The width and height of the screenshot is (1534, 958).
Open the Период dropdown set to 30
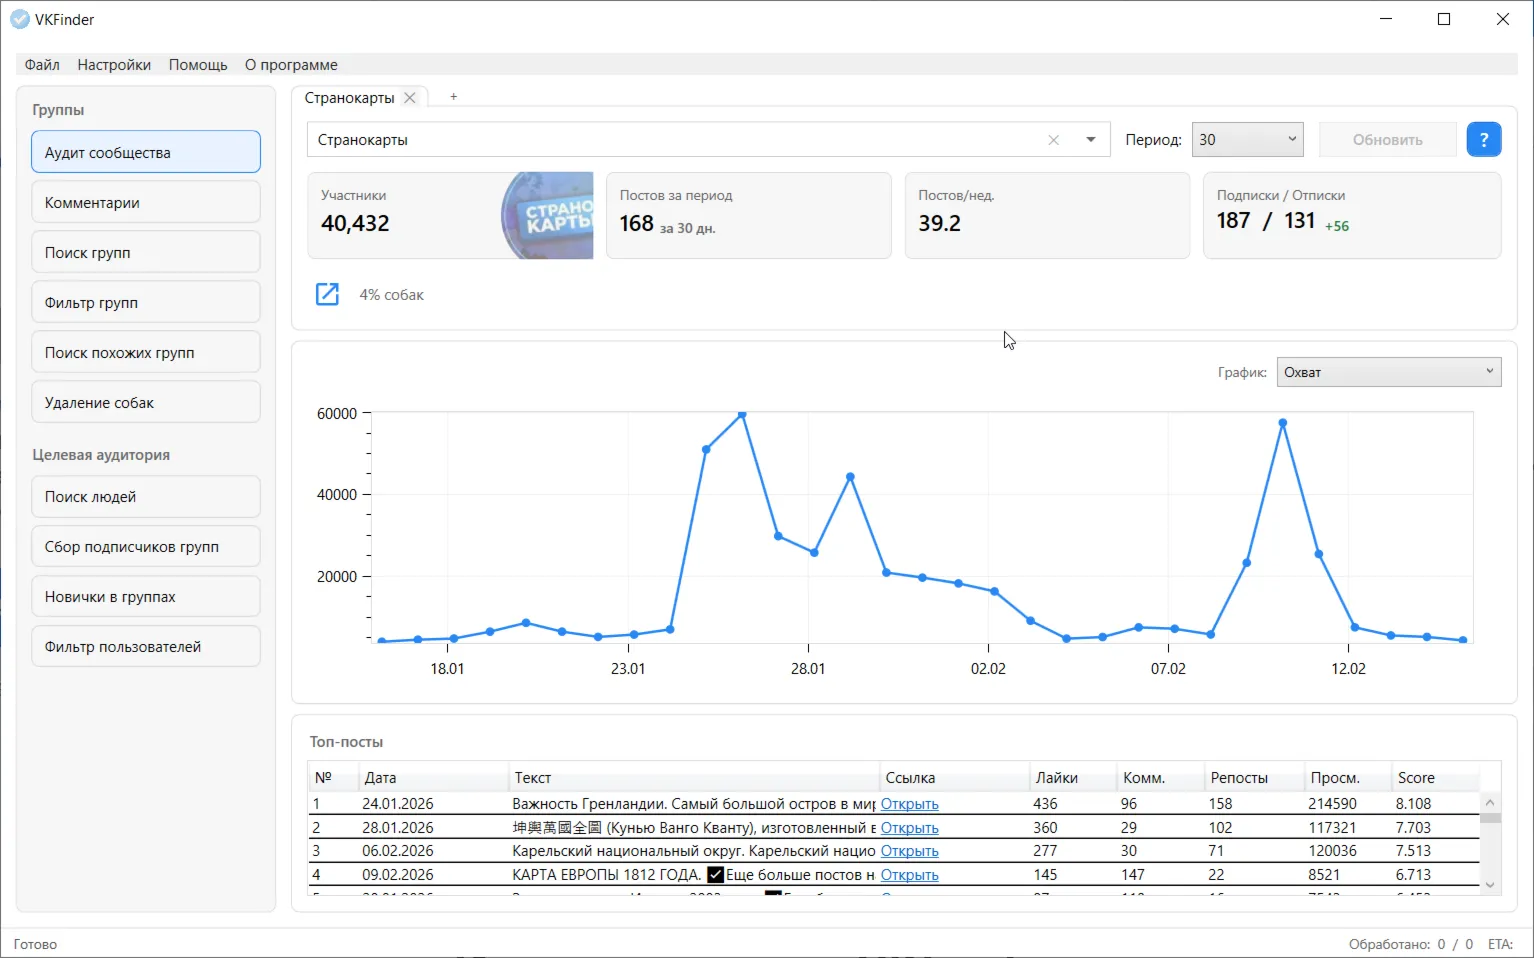(x=1247, y=140)
